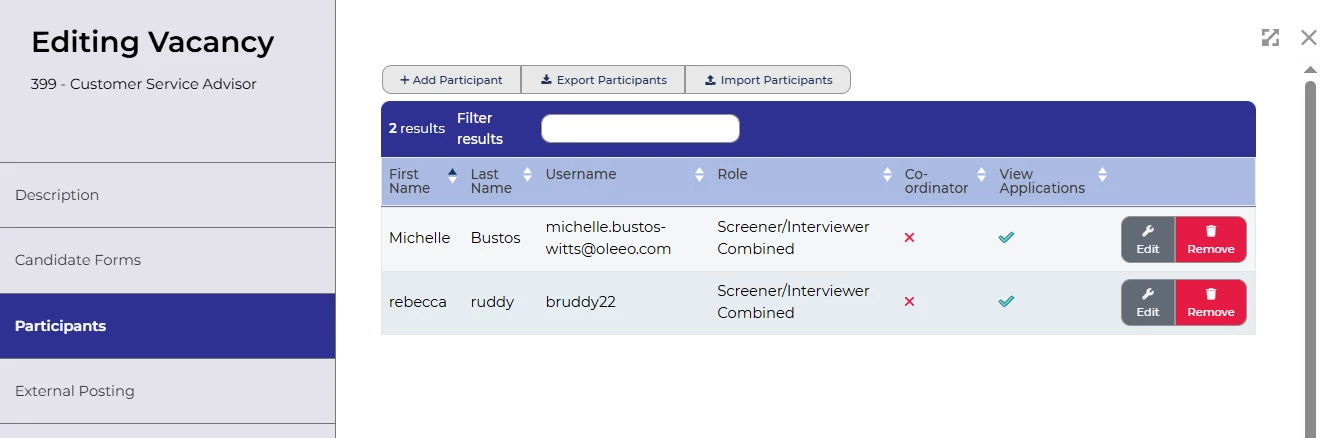The width and height of the screenshot is (1325, 438).
Task: Click Edit wrench for rebecca ruddy
Action: click(1148, 303)
